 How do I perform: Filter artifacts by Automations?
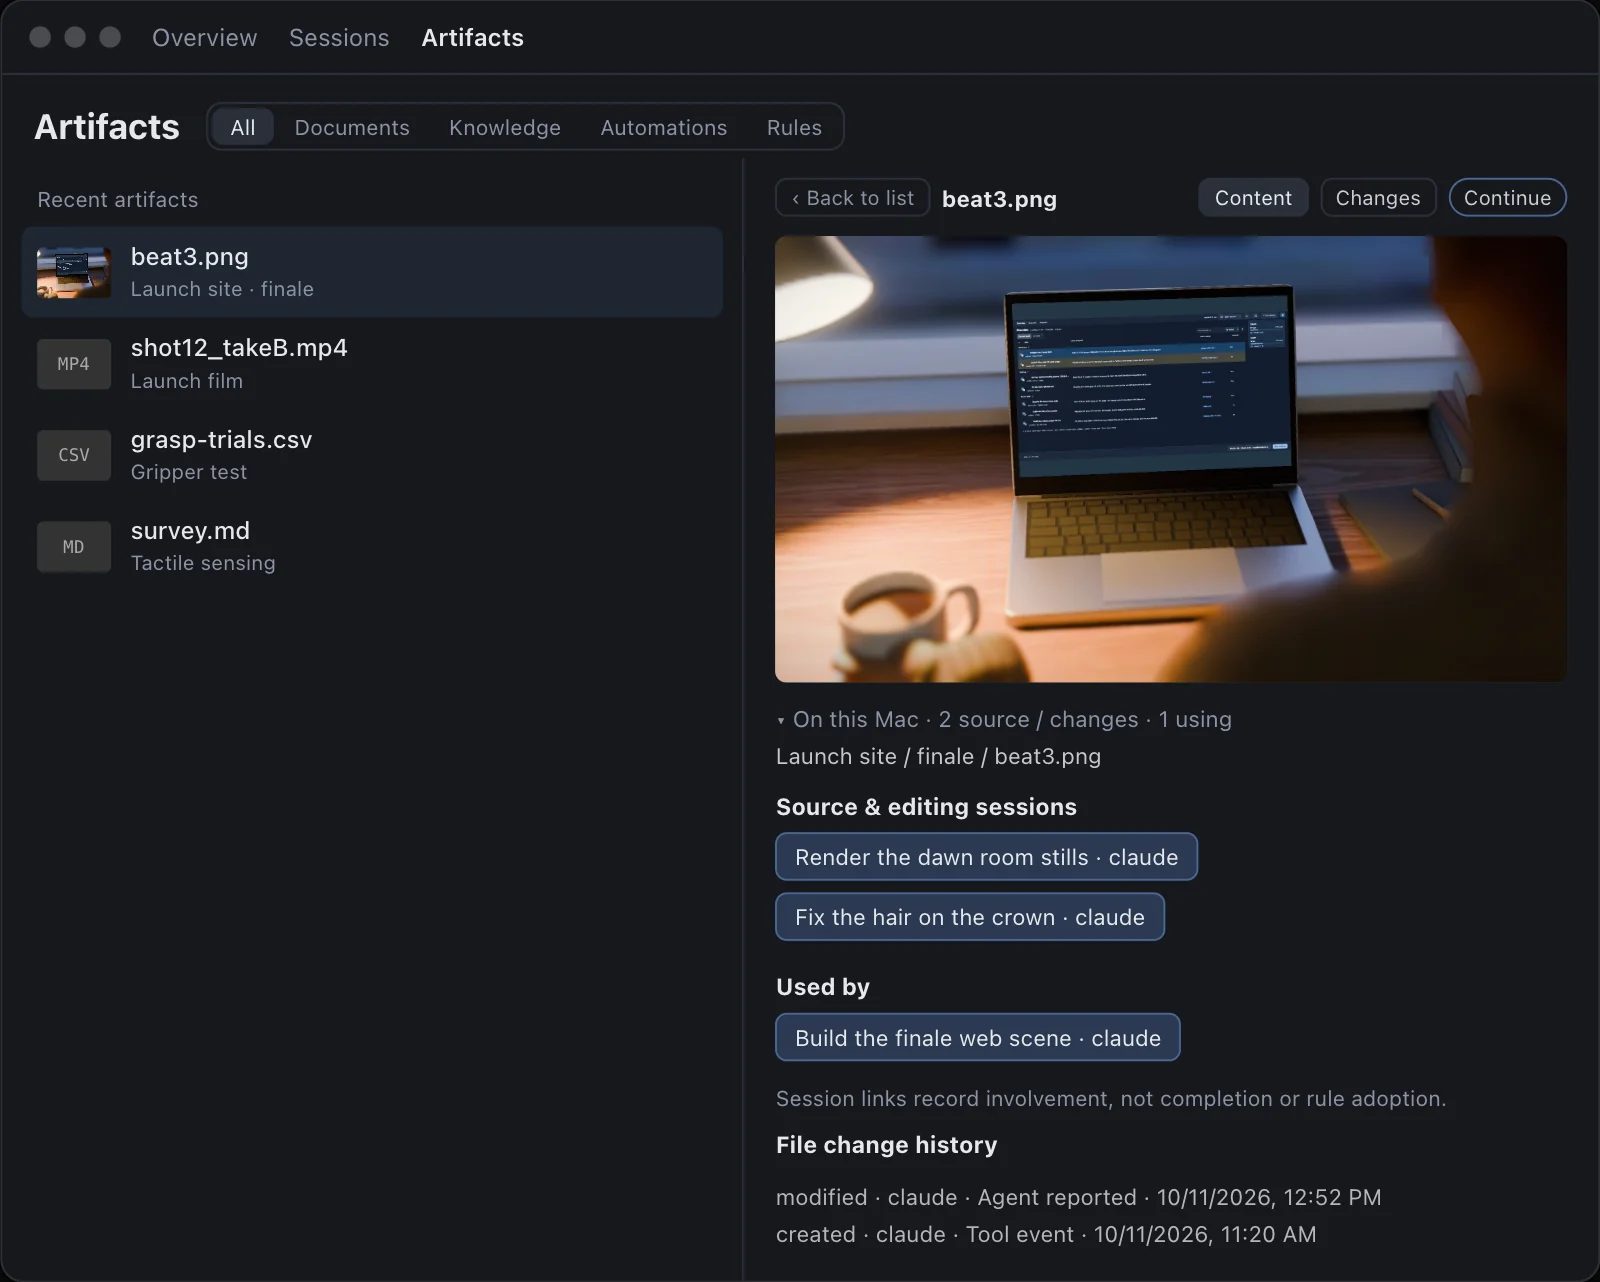tap(664, 127)
